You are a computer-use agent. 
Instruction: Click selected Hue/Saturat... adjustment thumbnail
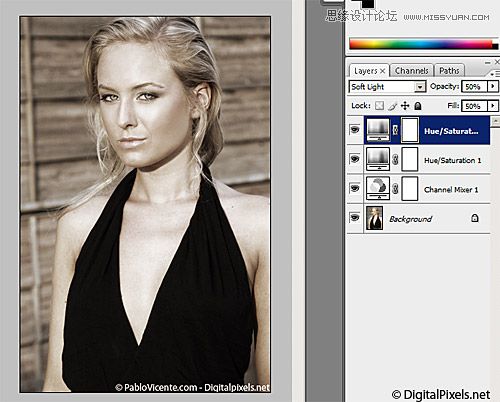378,130
